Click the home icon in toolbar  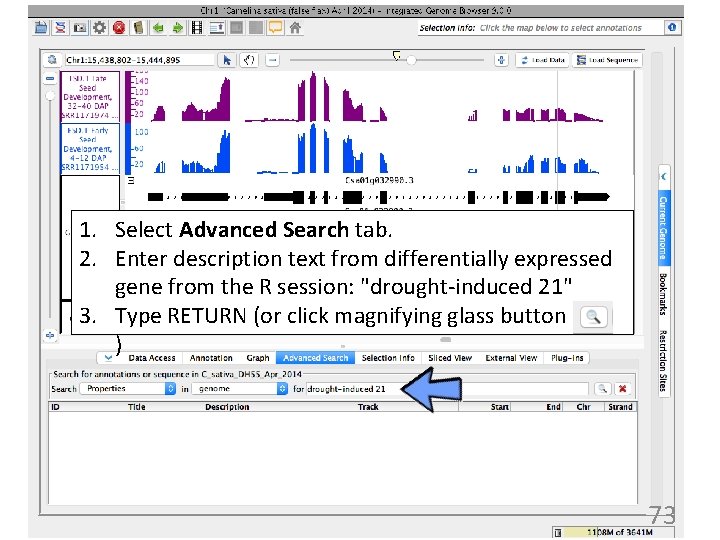click(x=295, y=28)
